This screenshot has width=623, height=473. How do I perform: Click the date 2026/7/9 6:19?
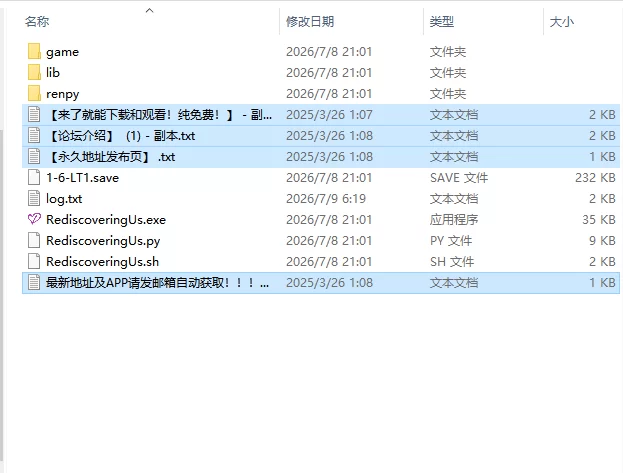pos(326,199)
